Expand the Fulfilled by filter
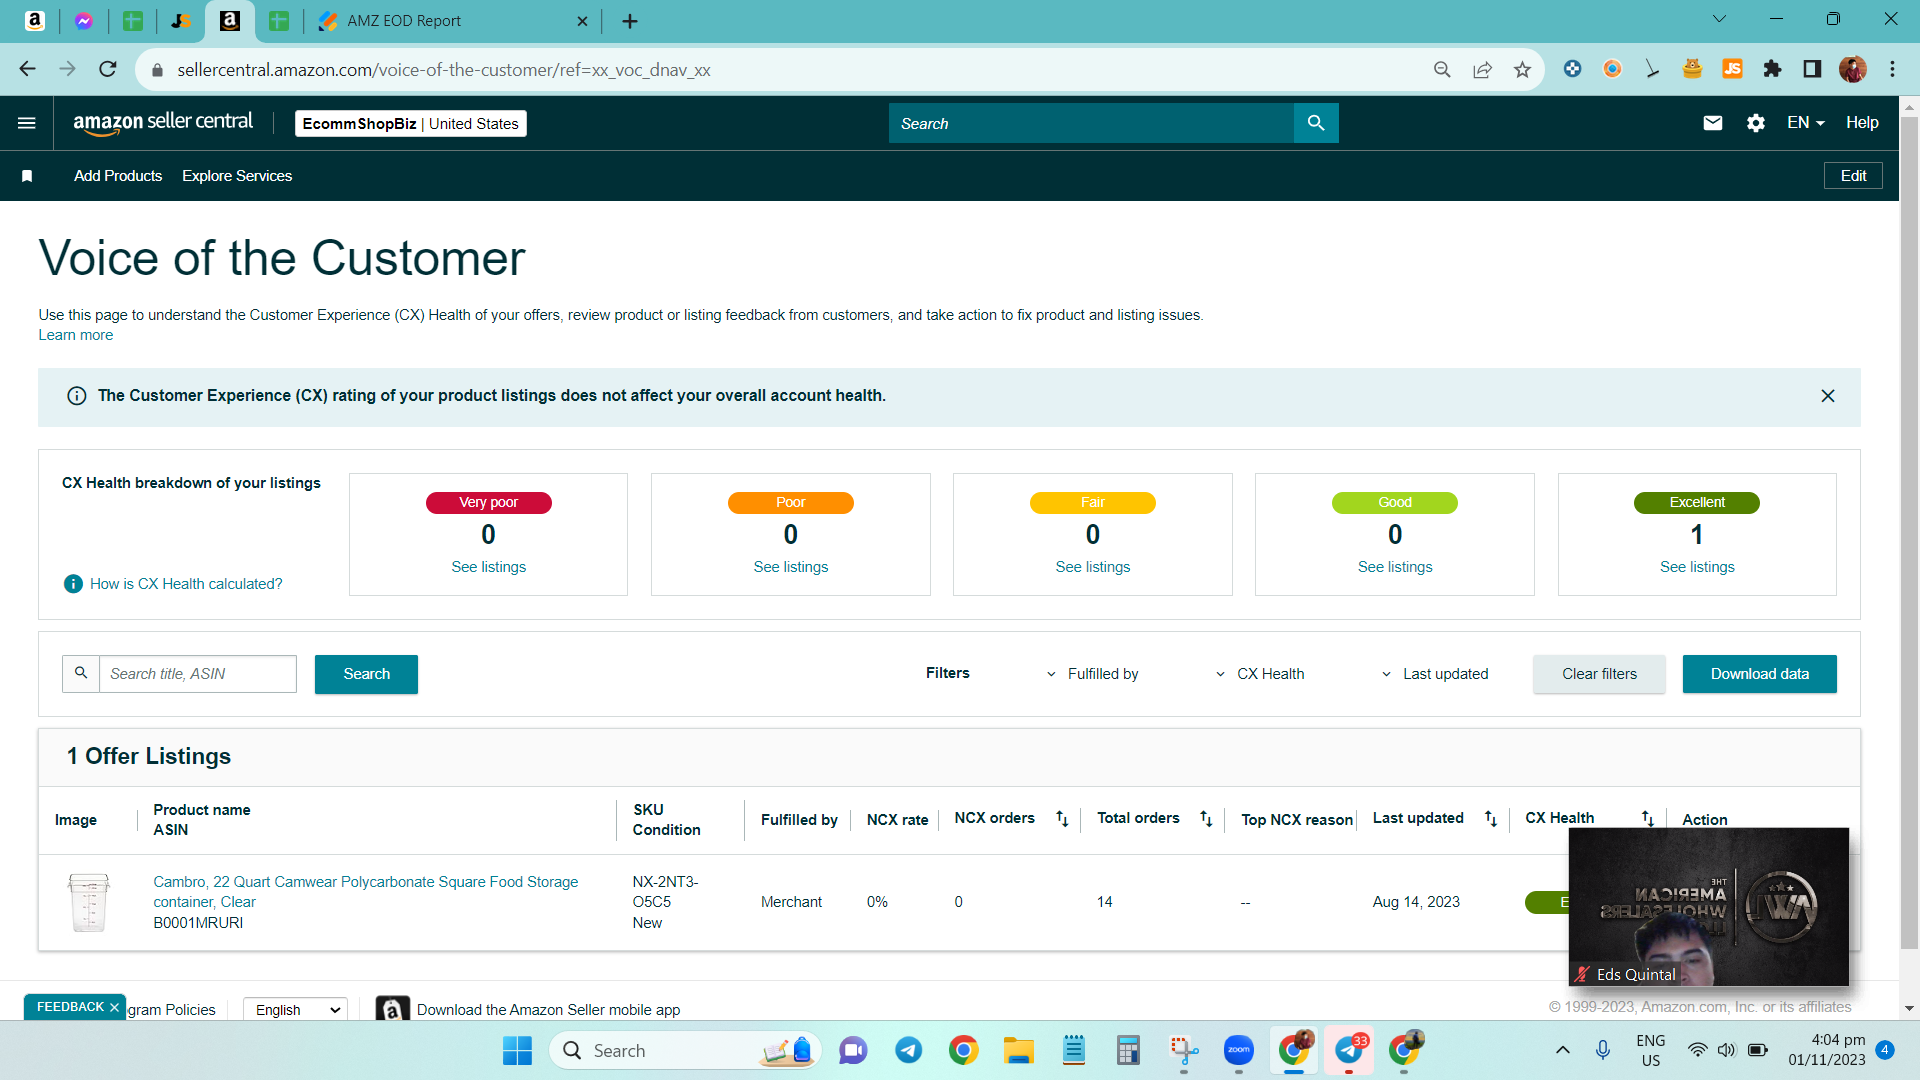 pyautogui.click(x=1092, y=674)
